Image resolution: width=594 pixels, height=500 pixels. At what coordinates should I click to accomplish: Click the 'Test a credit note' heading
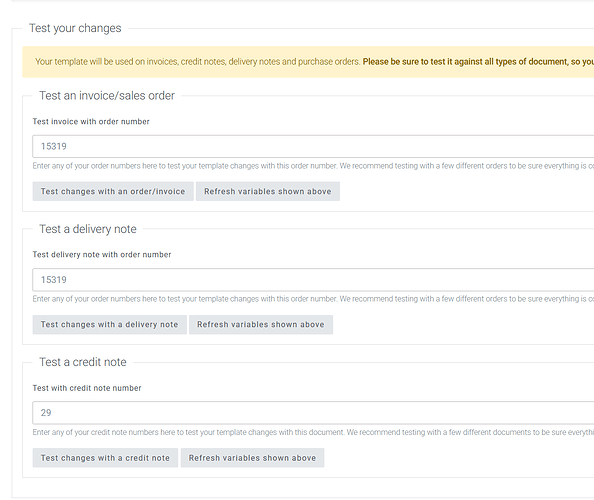[x=83, y=362]
